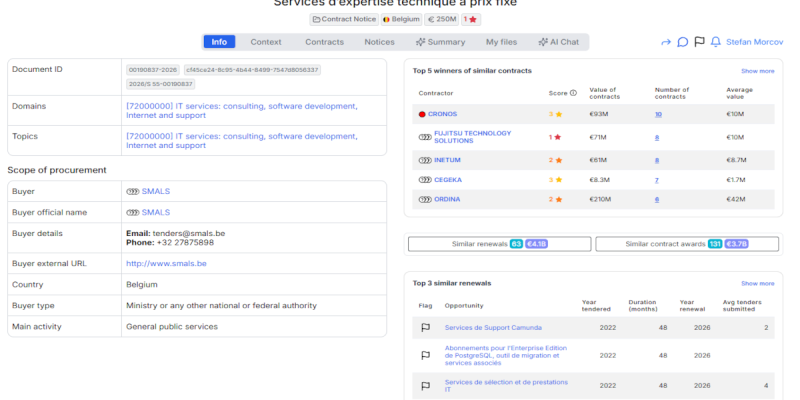Click the share arrow icon
800x400 pixels.
point(666,42)
